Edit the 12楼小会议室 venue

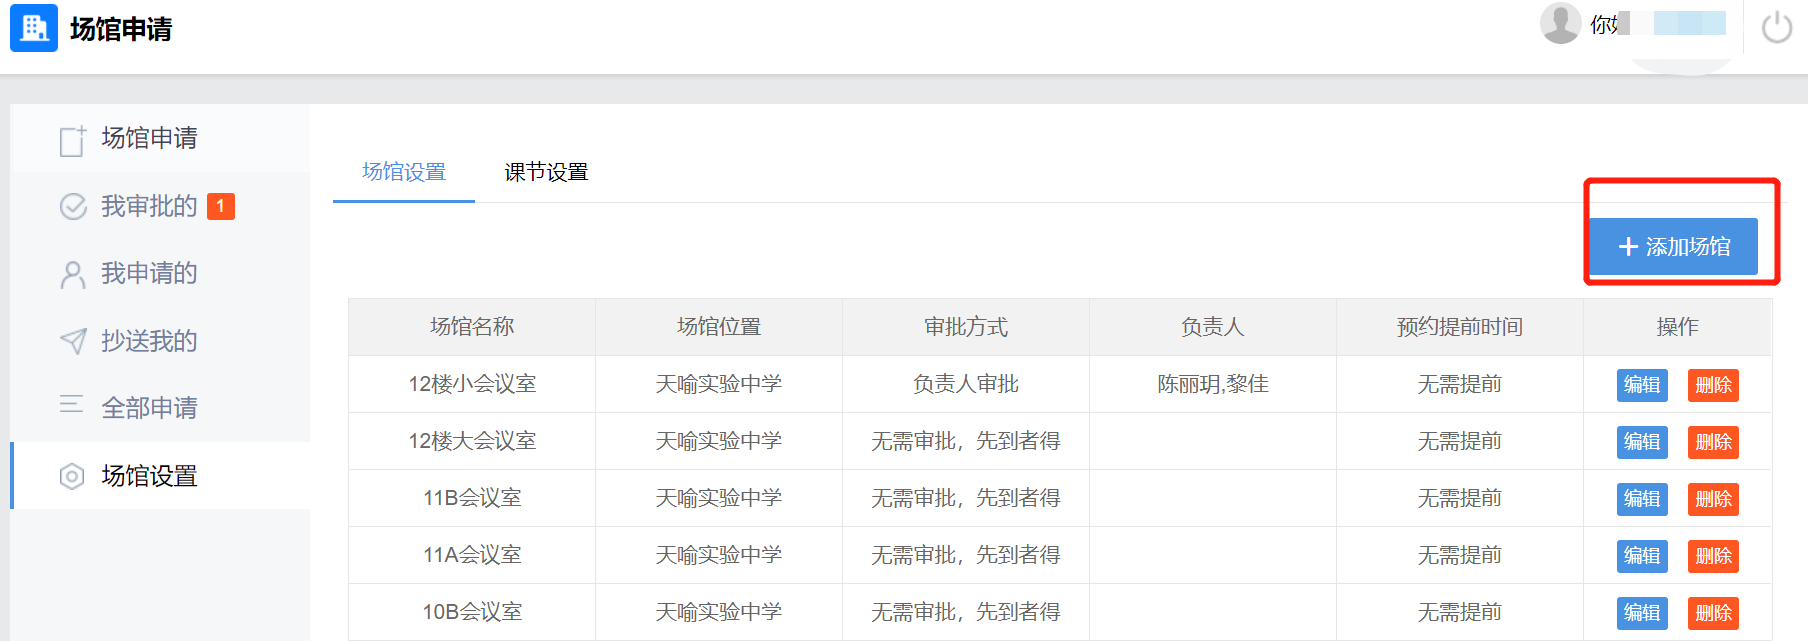coord(1641,385)
